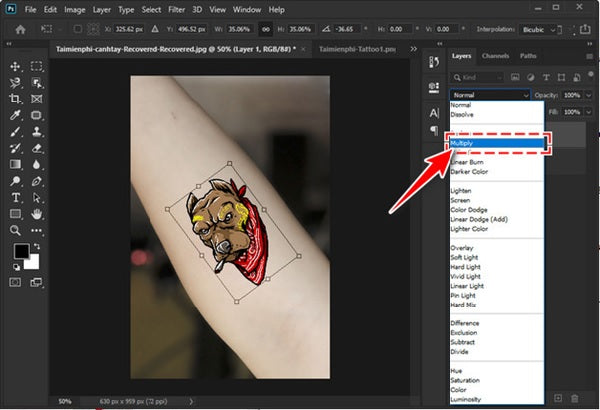600x410 pixels.
Task: Select the Eyedropper tool
Action: coord(15,115)
